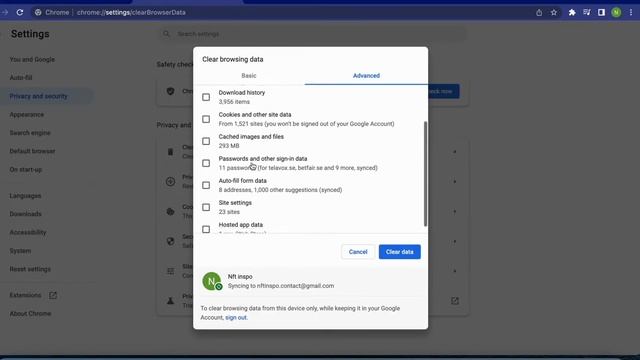Image resolution: width=640 pixels, height=360 pixels.
Task: Expand the fifth privacy row arrow
Action: click(455, 271)
